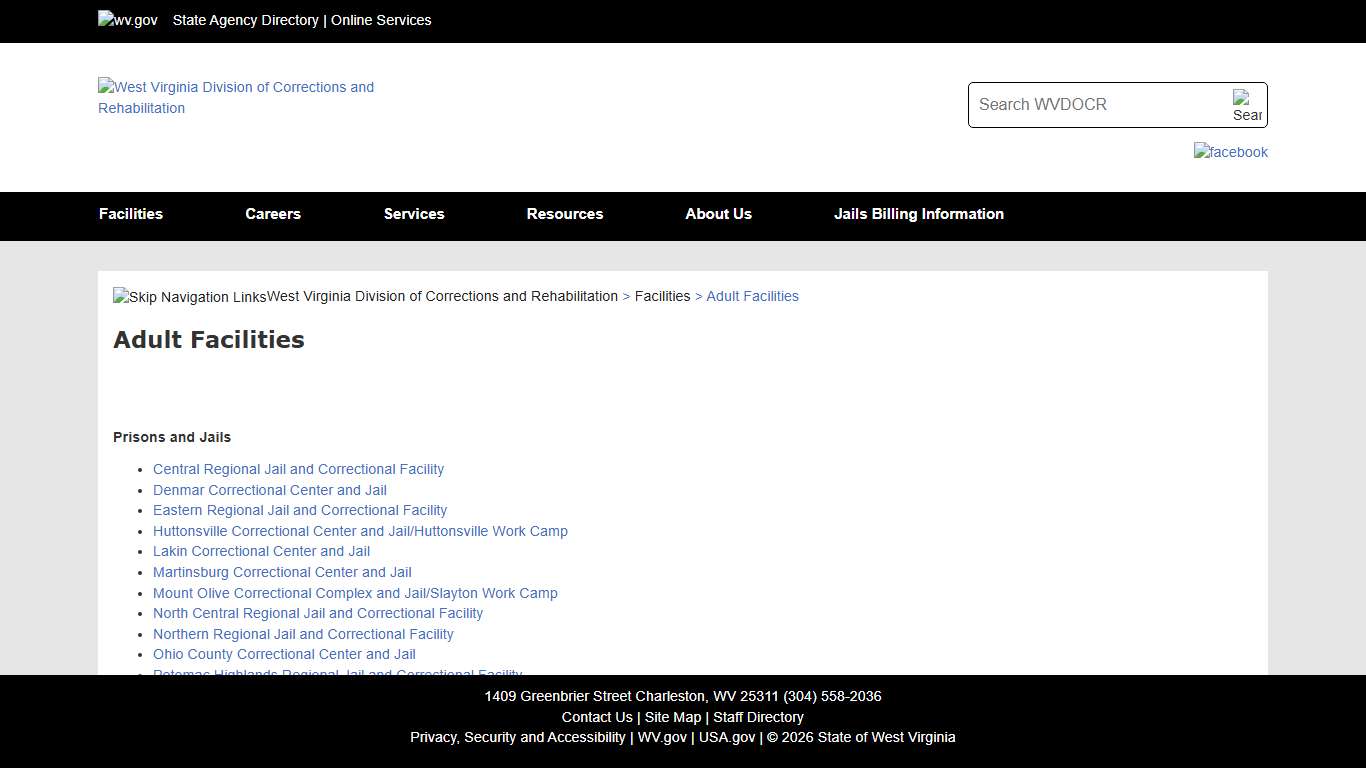Click the West Virginia Division of Corrections logo
This screenshot has width=1366, height=768.
tap(236, 97)
